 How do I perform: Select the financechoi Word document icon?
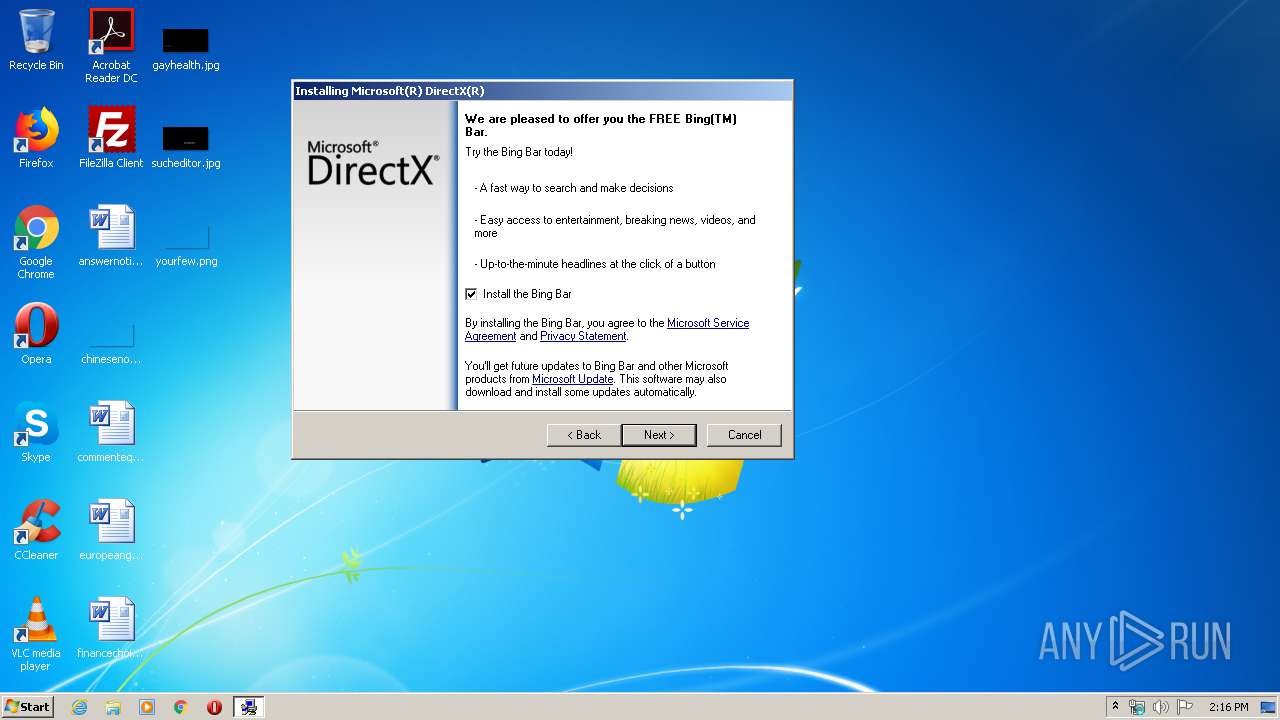(x=111, y=628)
